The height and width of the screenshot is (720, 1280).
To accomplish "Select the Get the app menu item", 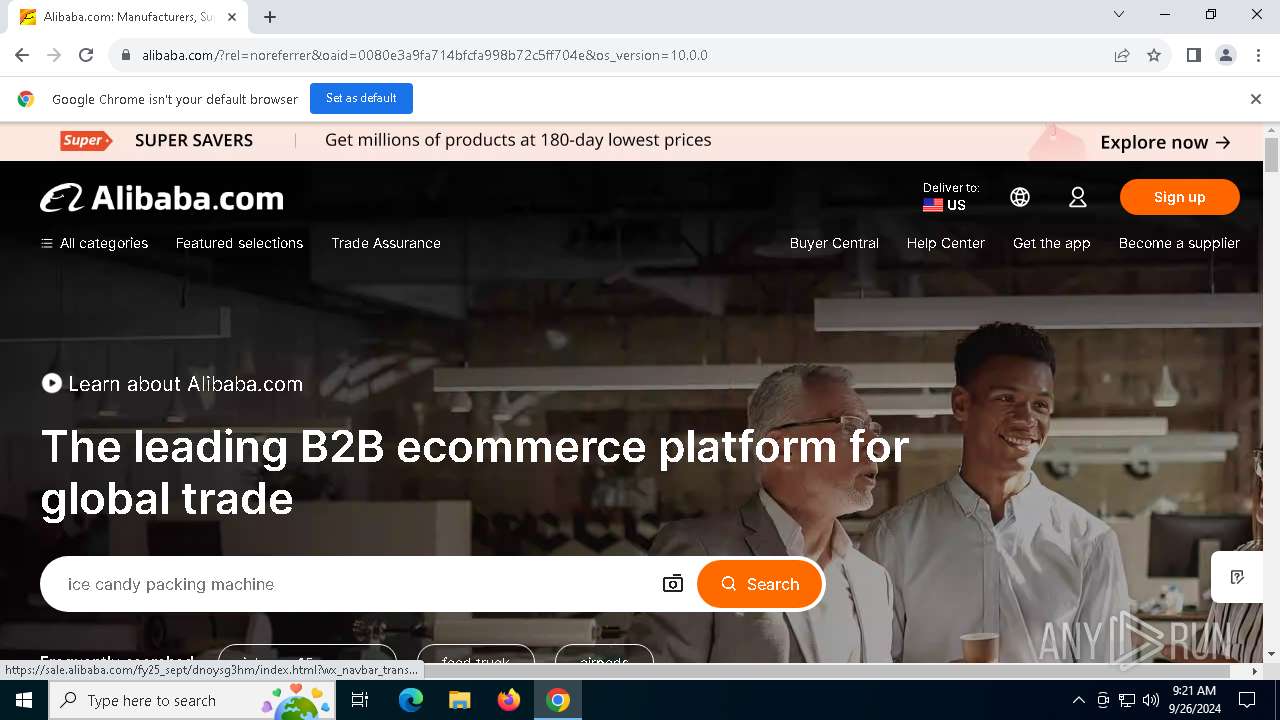I will pyautogui.click(x=1052, y=243).
